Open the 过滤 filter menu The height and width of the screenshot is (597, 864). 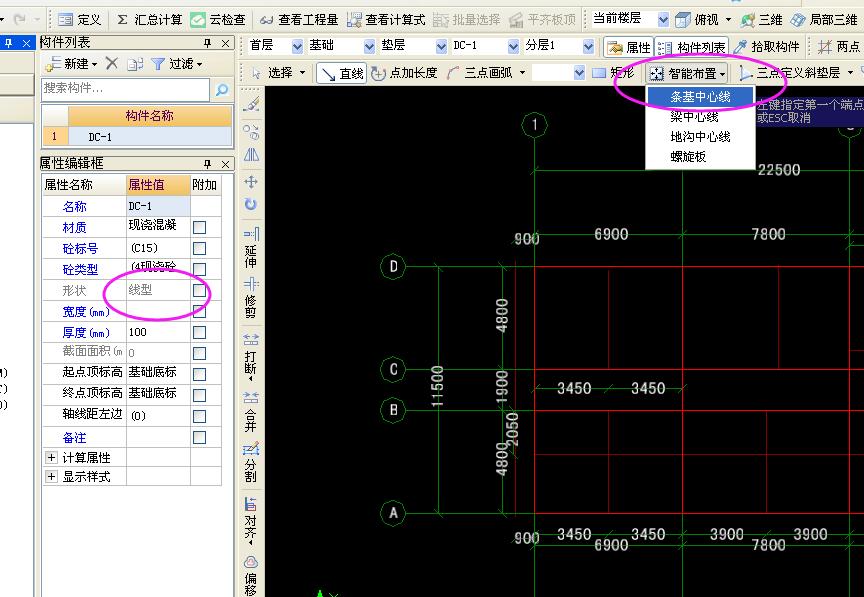(176, 64)
